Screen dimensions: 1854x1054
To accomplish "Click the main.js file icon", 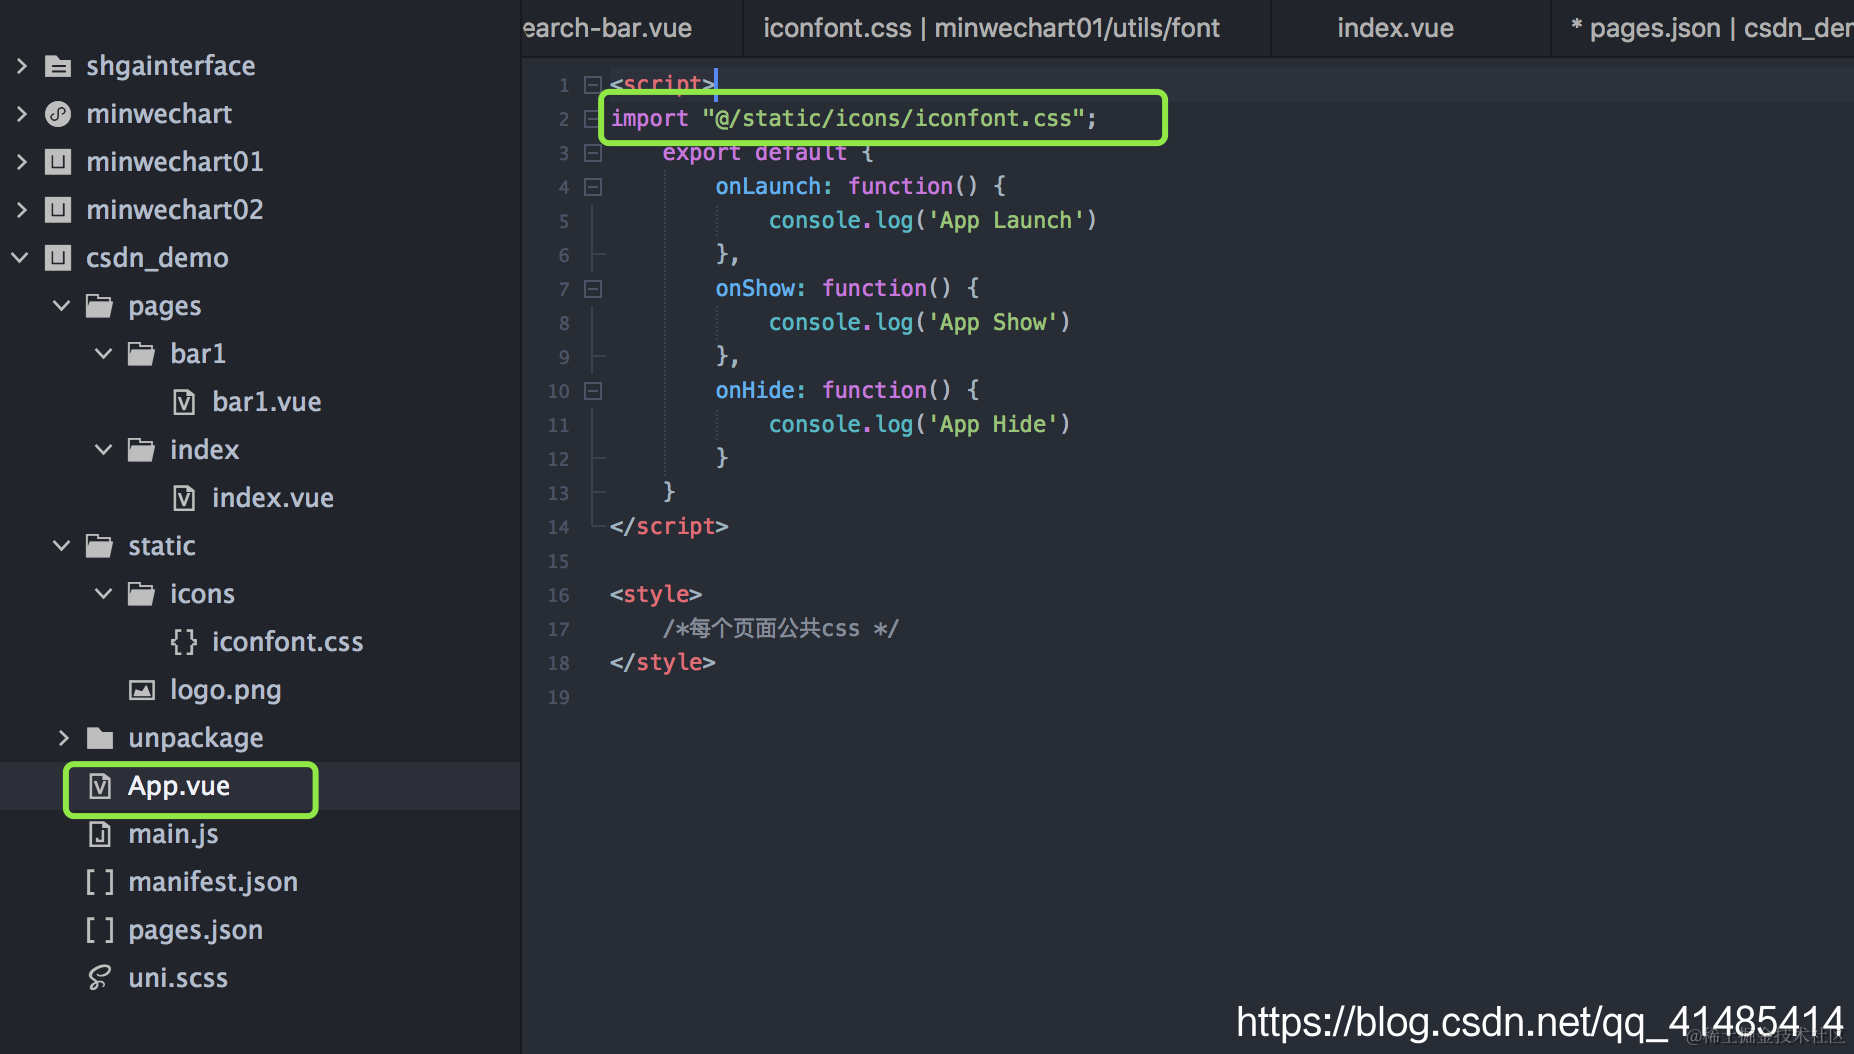I will (100, 834).
